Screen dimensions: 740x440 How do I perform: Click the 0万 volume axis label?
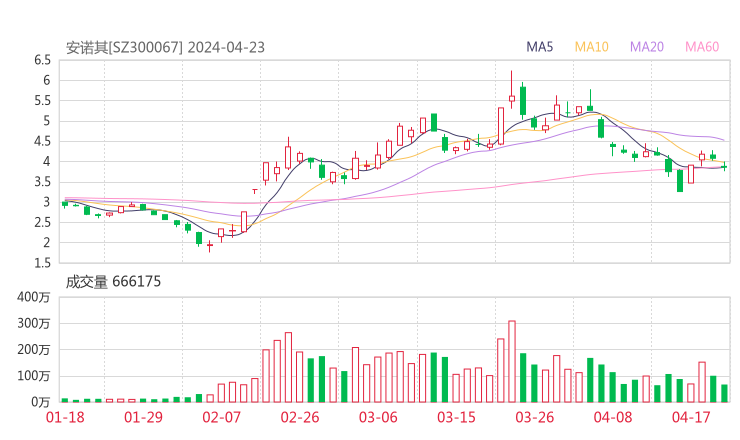[41, 402]
